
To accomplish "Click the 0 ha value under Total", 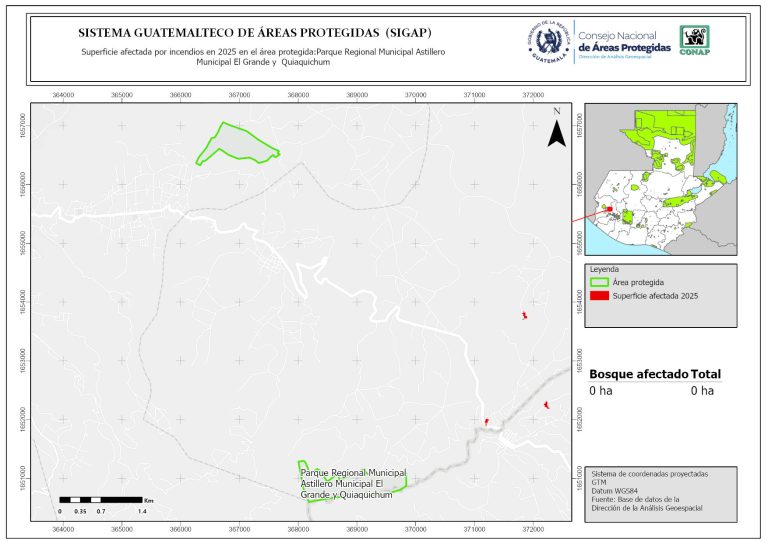I will pyautogui.click(x=702, y=391).
